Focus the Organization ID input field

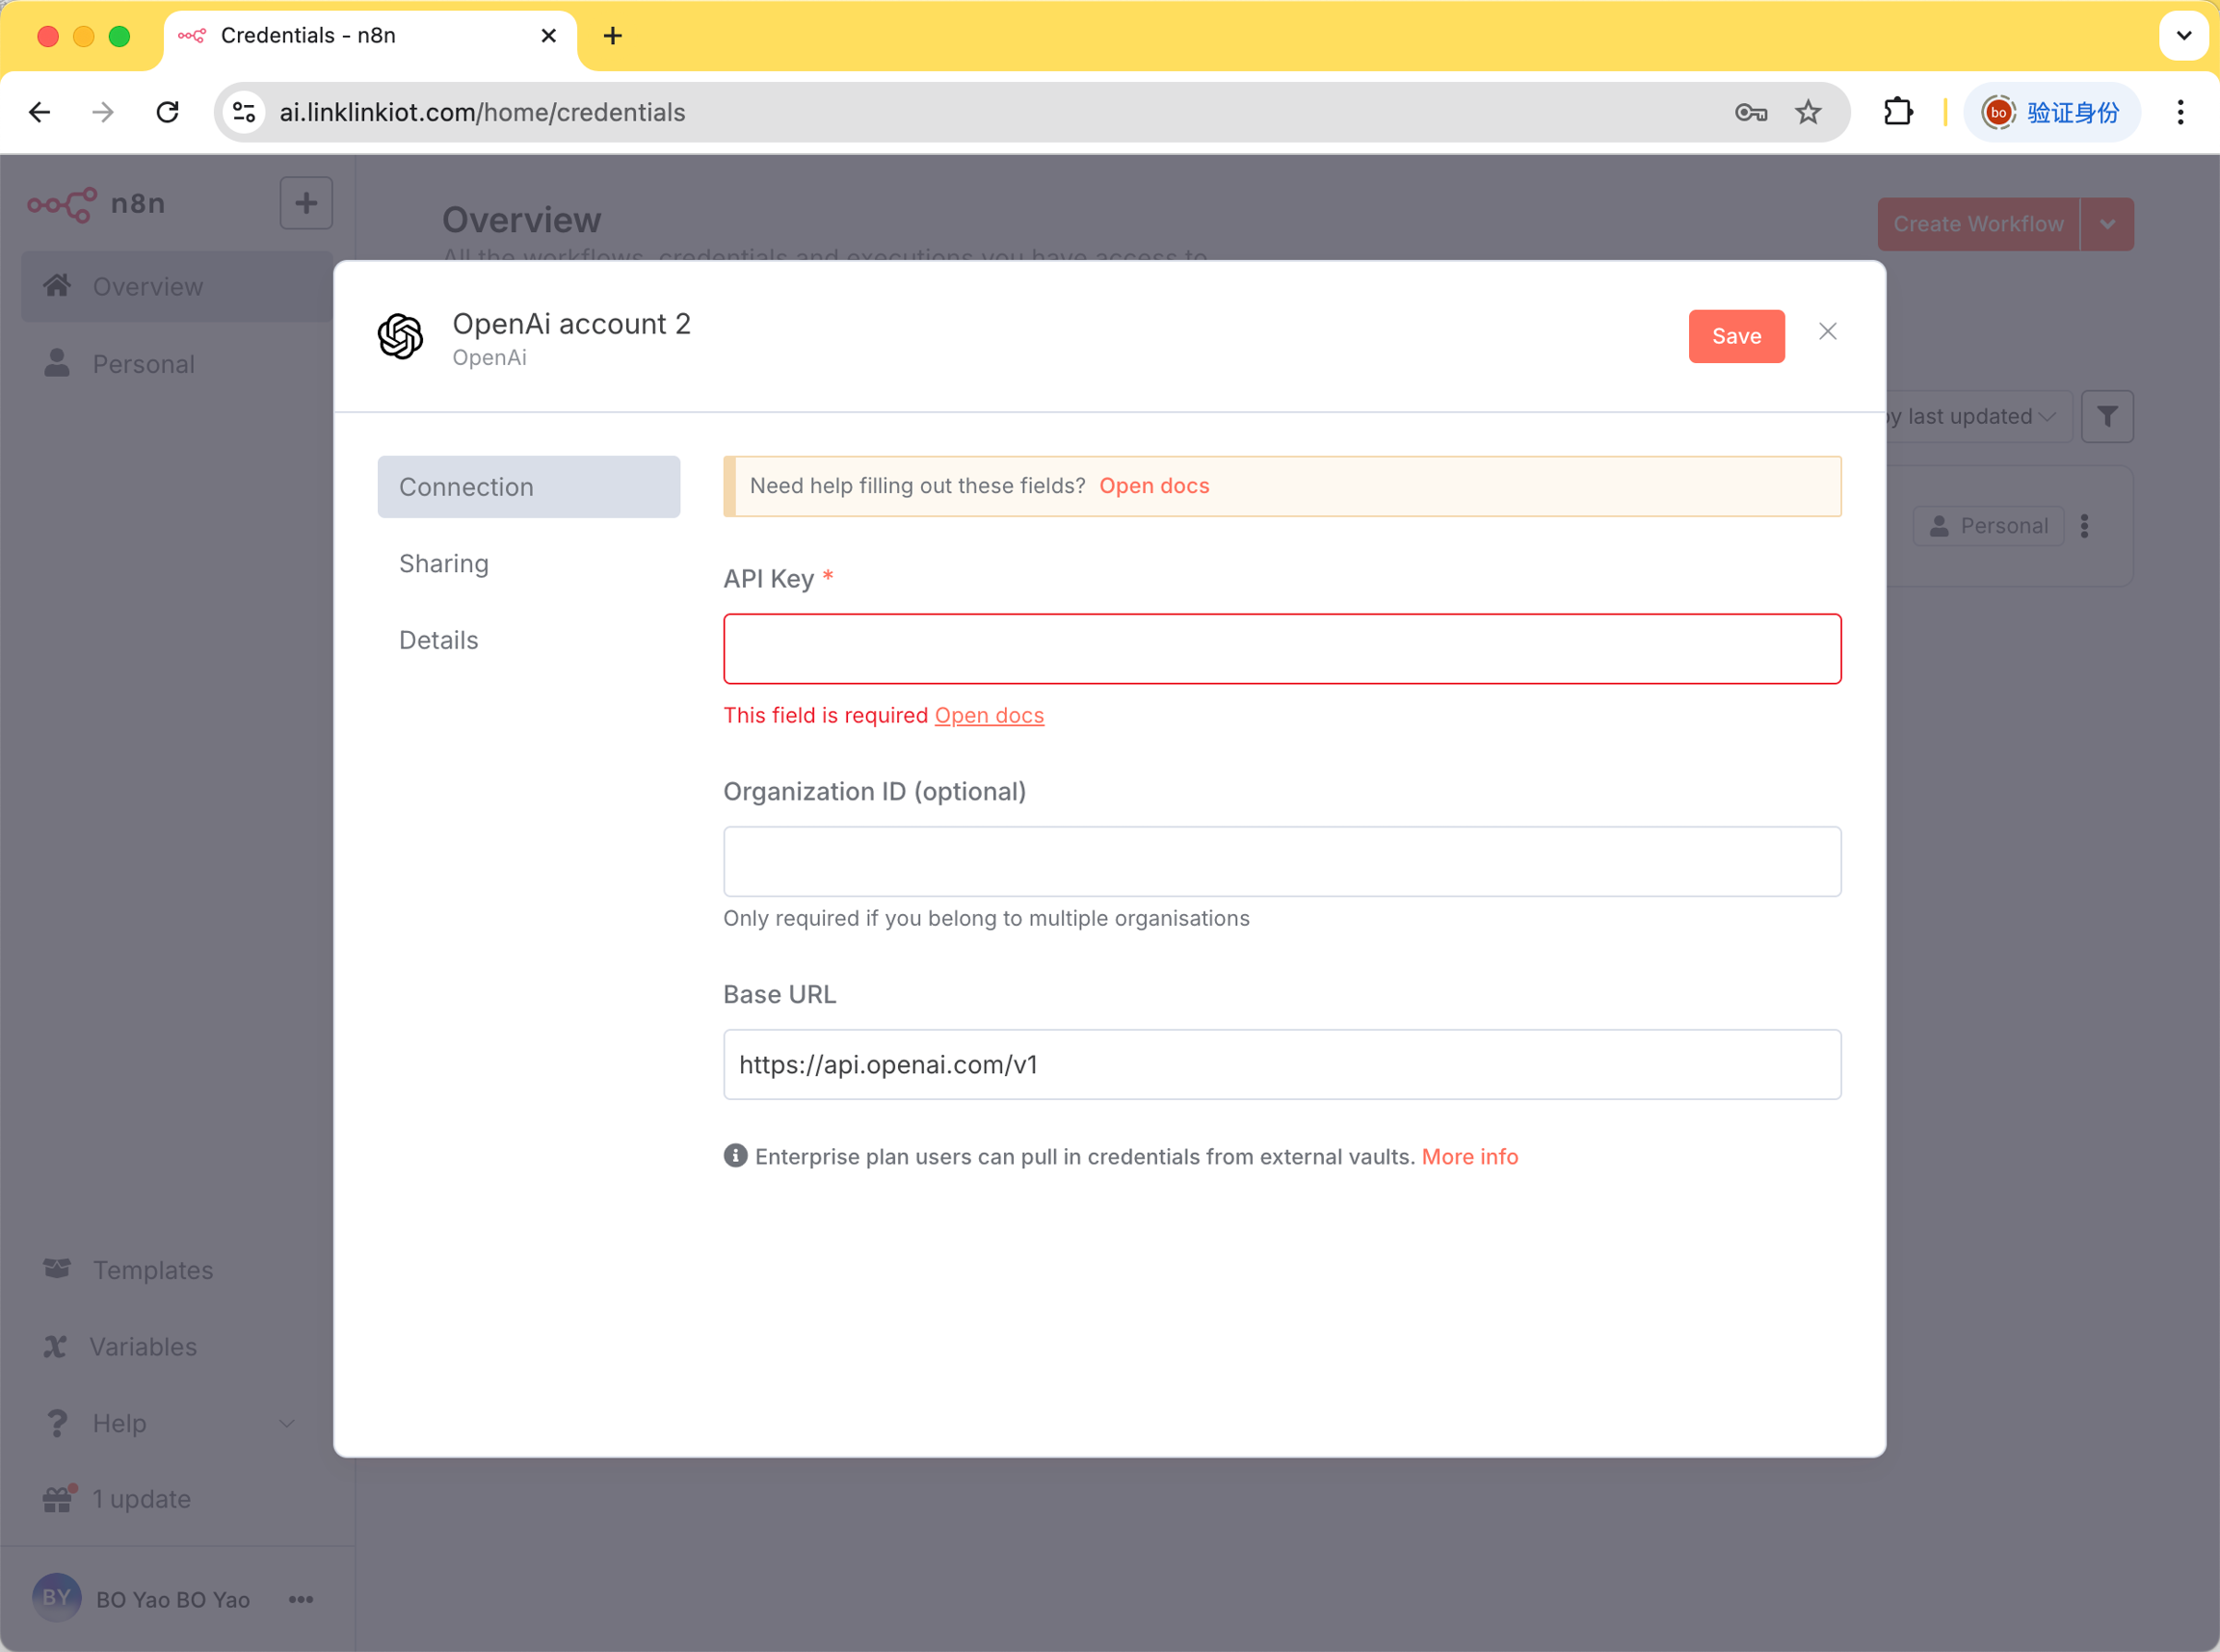pos(1282,861)
